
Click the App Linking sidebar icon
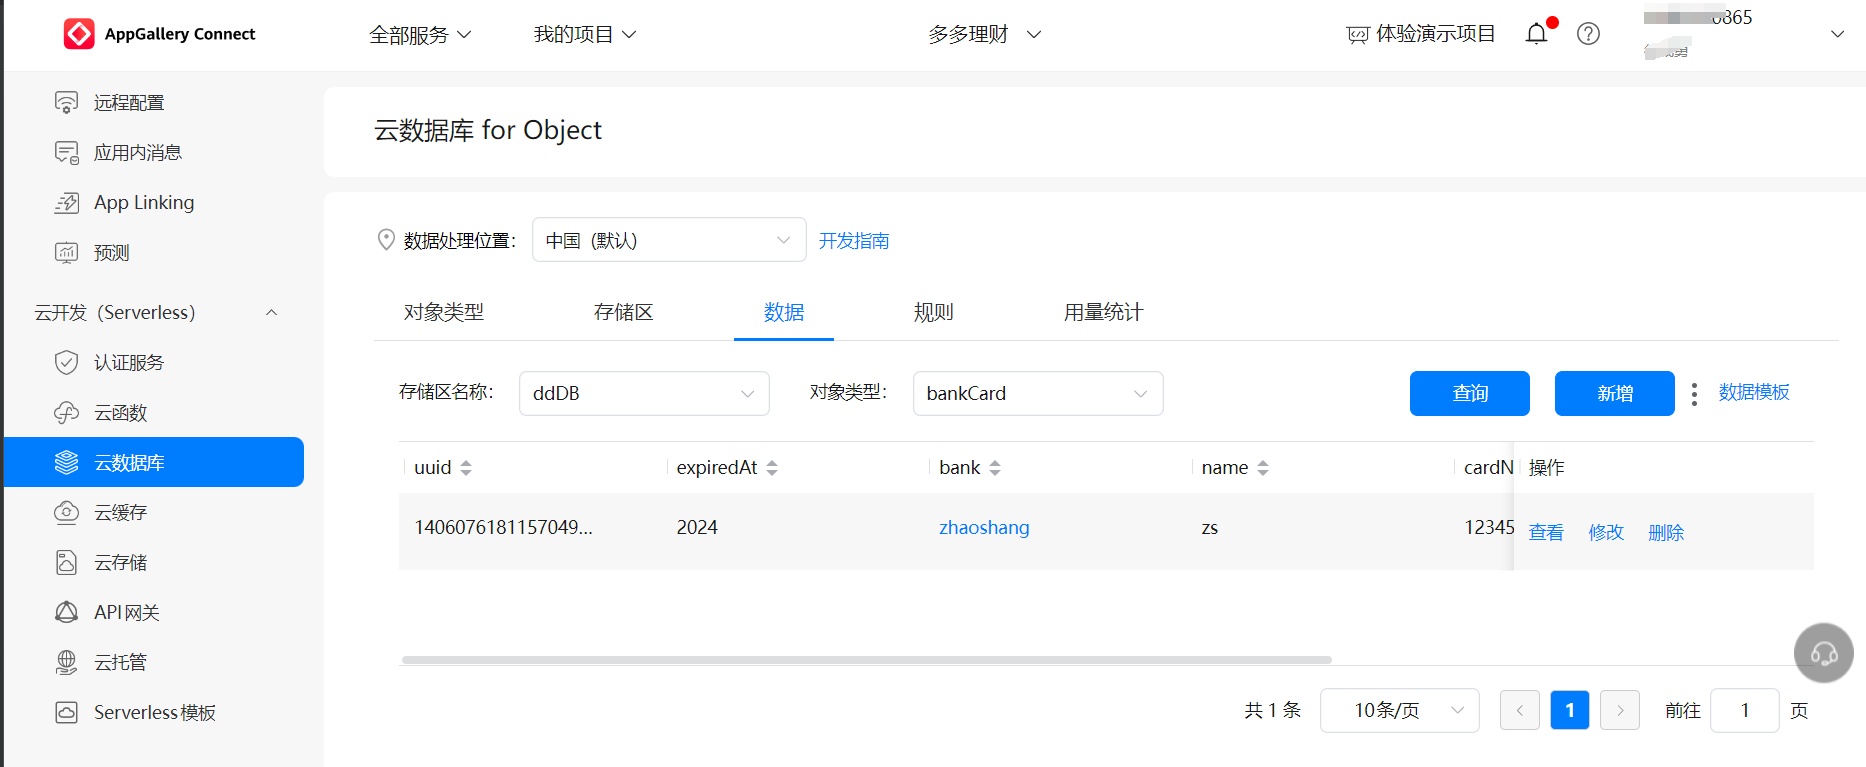(x=66, y=202)
